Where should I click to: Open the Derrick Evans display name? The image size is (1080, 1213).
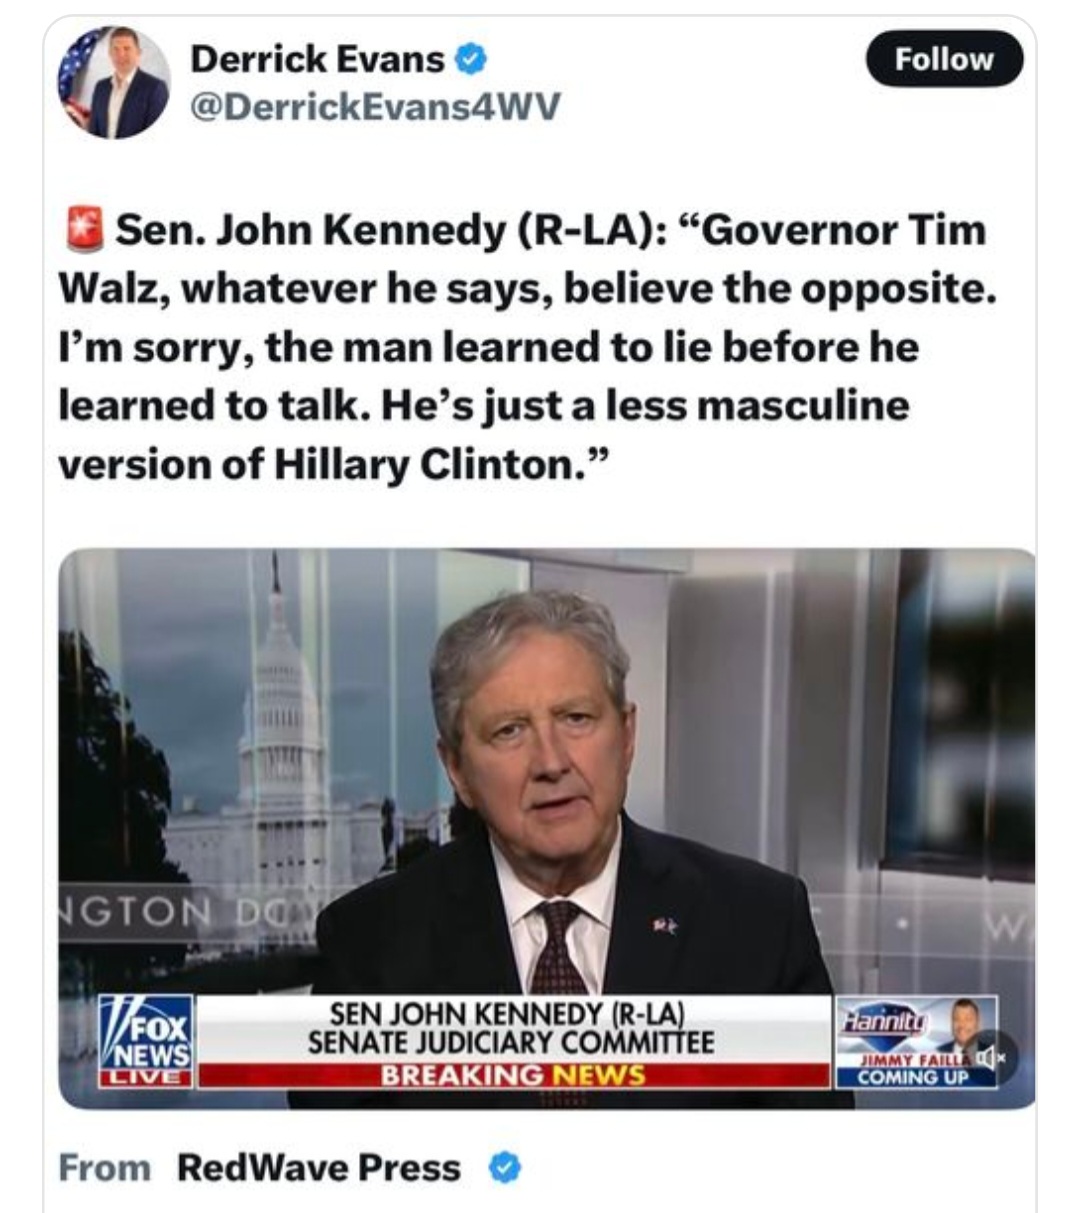317,59
